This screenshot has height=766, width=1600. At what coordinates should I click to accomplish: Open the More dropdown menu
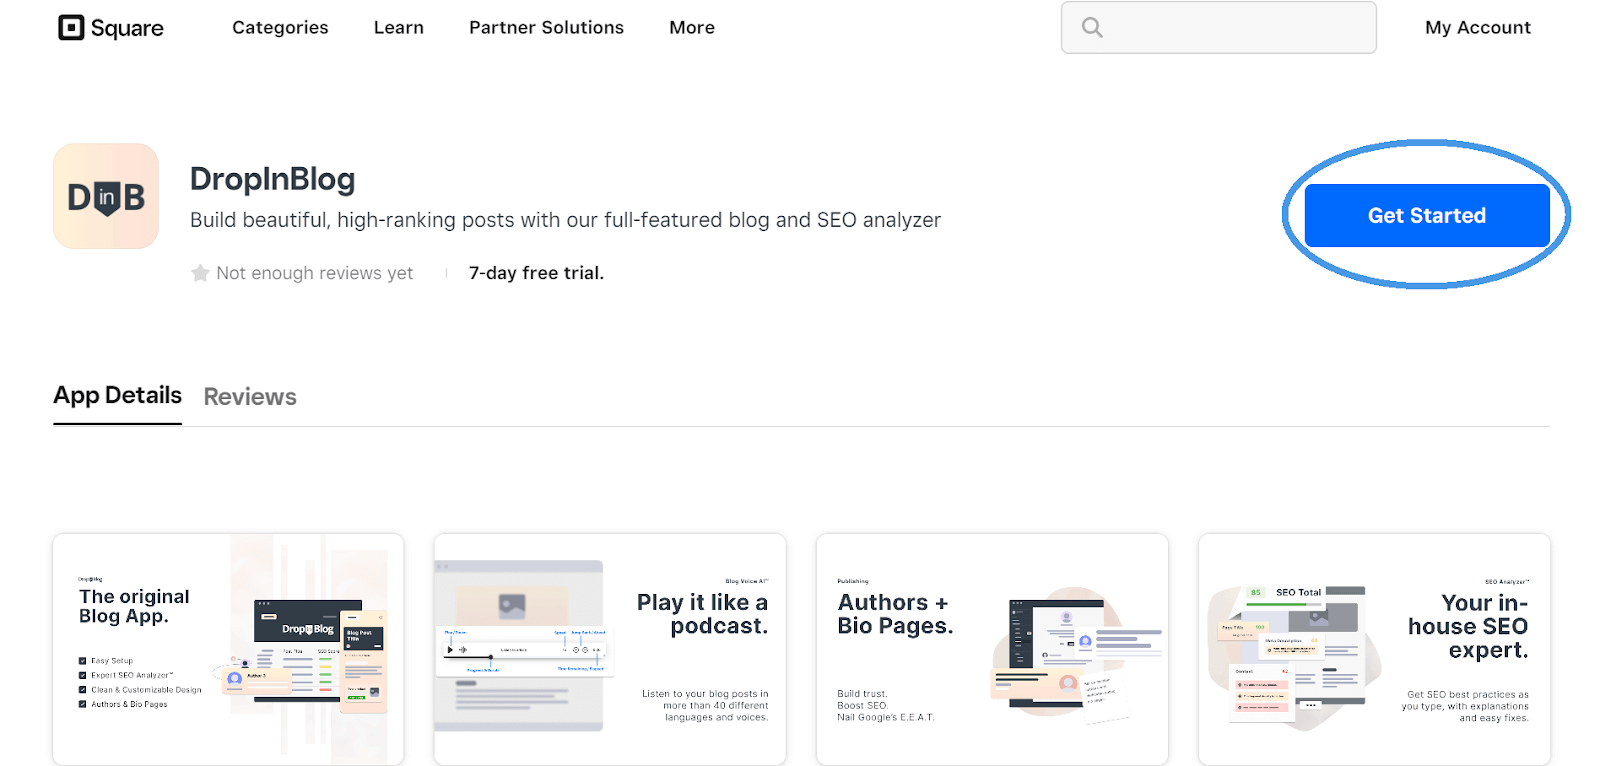(692, 27)
